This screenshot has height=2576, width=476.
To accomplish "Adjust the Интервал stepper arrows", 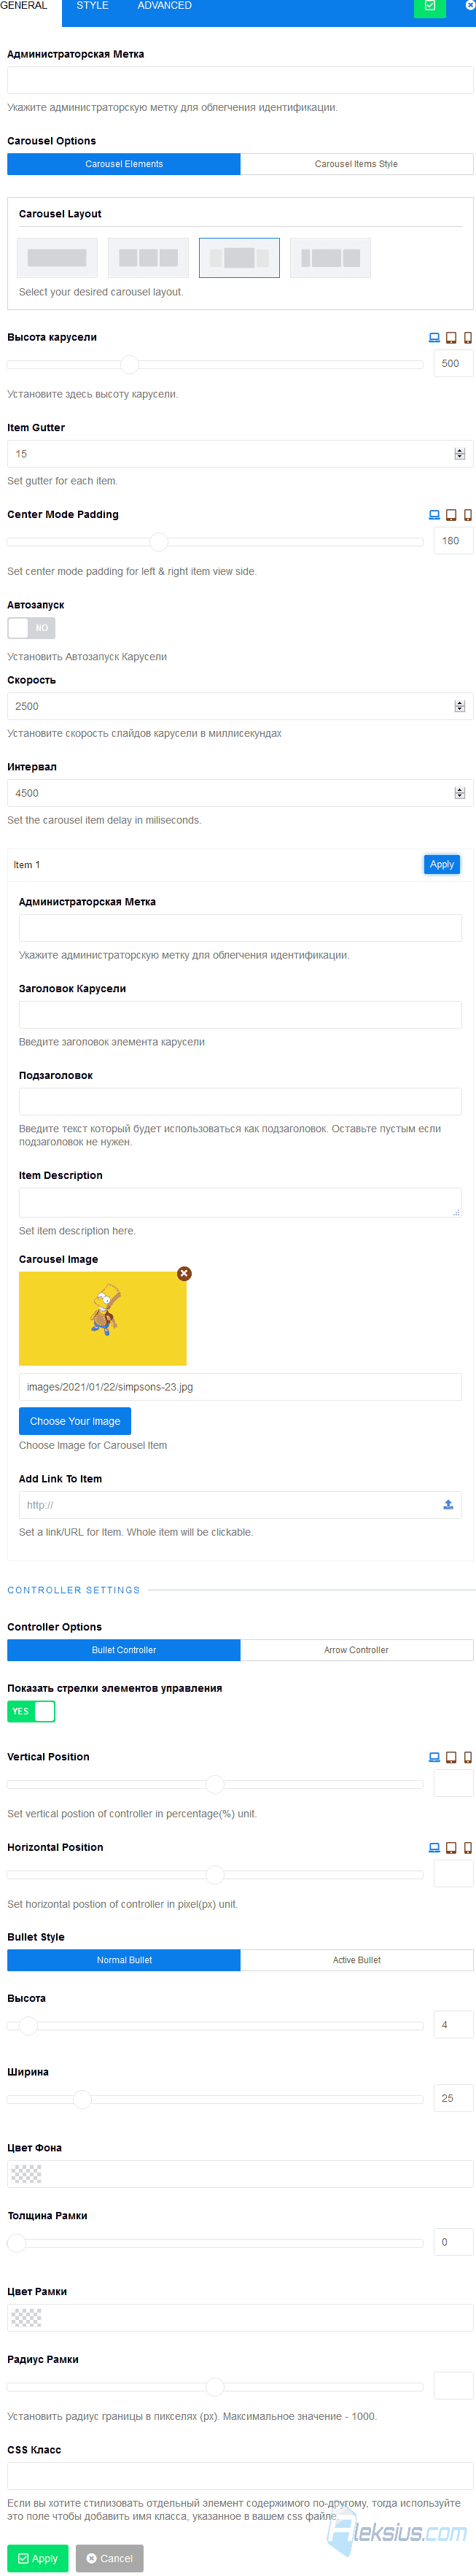I will [x=460, y=794].
